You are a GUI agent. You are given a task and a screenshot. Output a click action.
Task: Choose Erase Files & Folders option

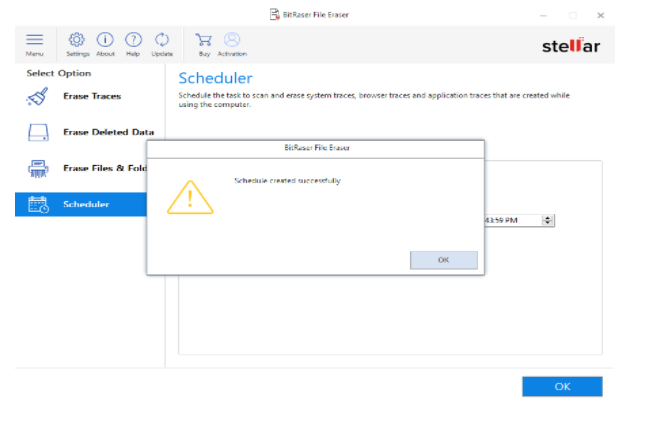pos(105,168)
